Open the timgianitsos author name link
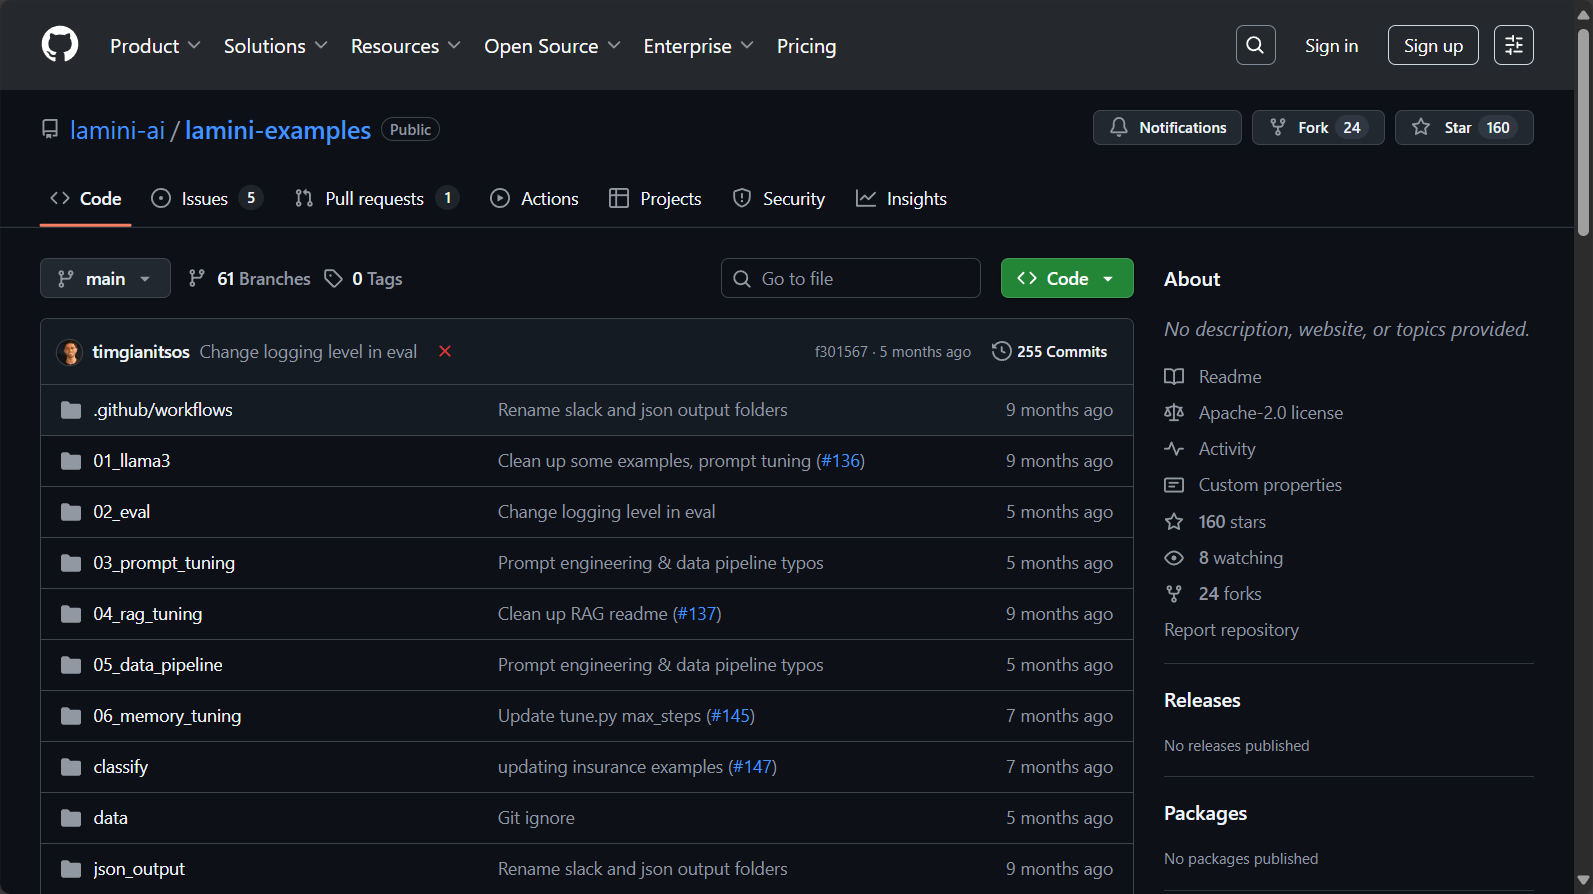 [x=141, y=352]
